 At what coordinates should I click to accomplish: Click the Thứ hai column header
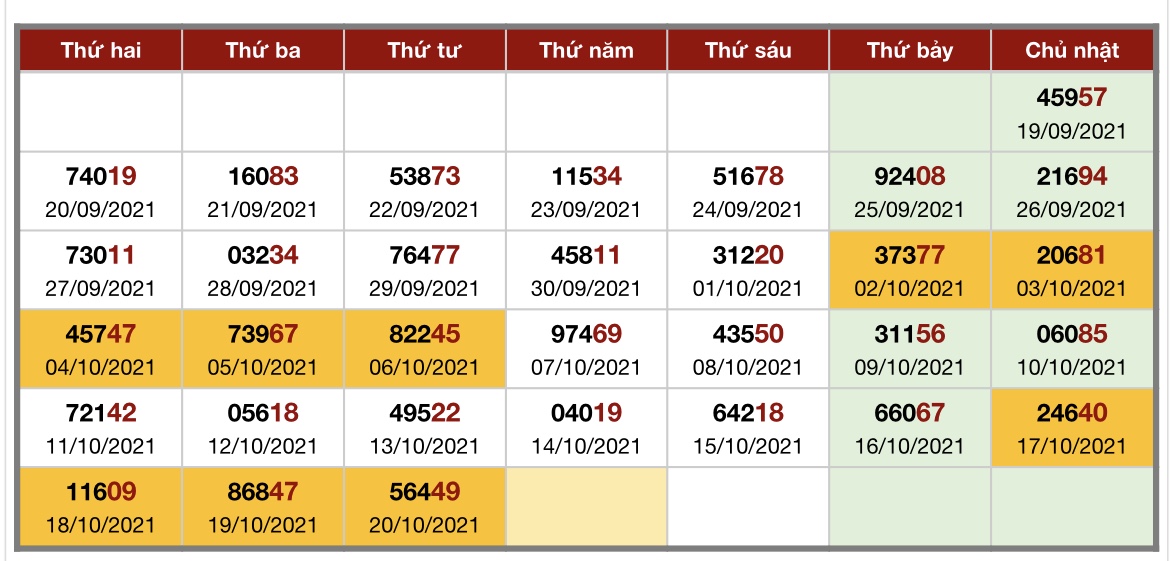point(101,50)
